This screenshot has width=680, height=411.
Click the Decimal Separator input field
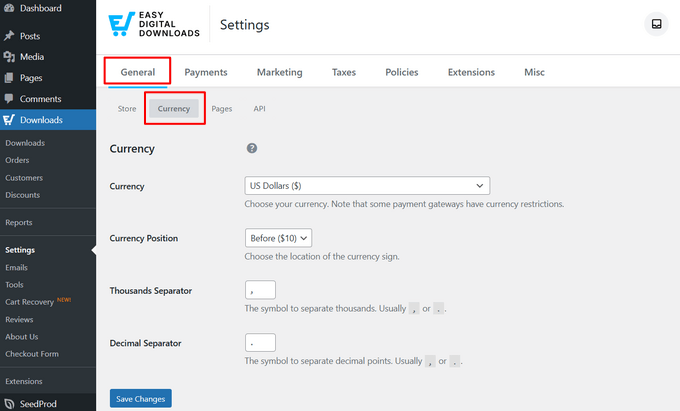tap(260, 343)
